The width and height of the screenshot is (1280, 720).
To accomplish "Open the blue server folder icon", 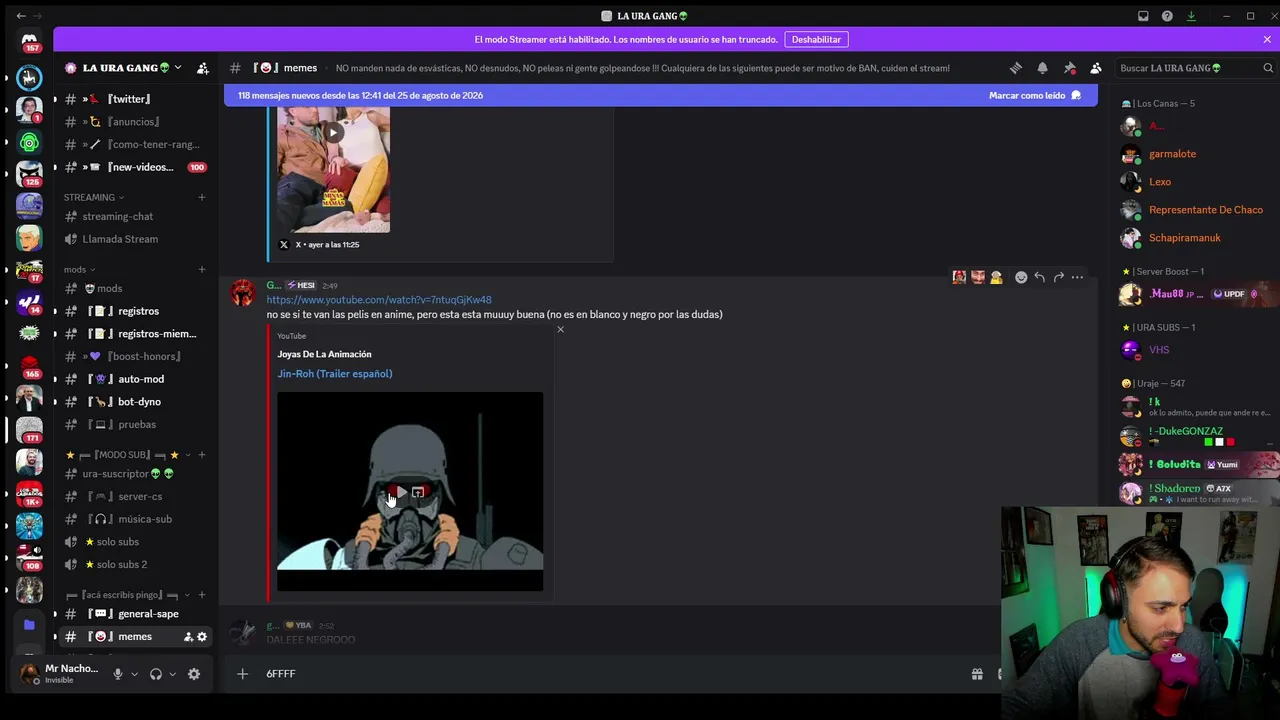I will click(x=29, y=625).
